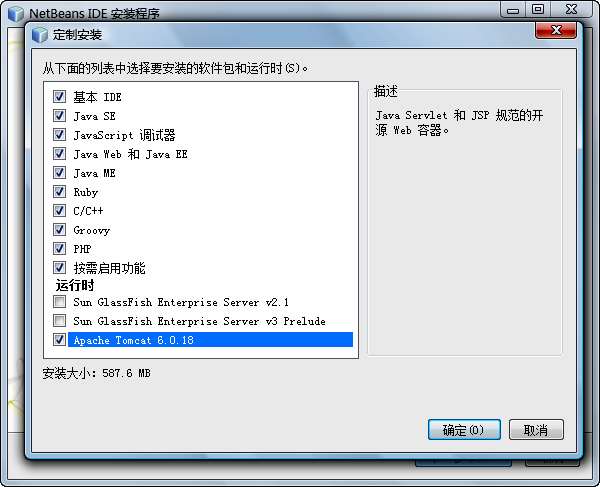Screen dimensions: 600x487
Task: Deselect the Ruby package checkbox
Action: click(59, 191)
